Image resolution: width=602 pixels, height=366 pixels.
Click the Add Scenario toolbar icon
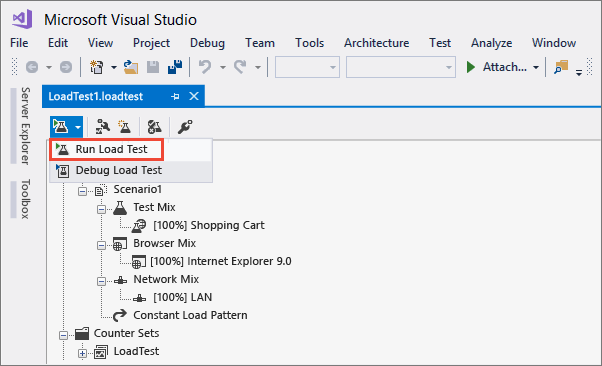[103, 126]
